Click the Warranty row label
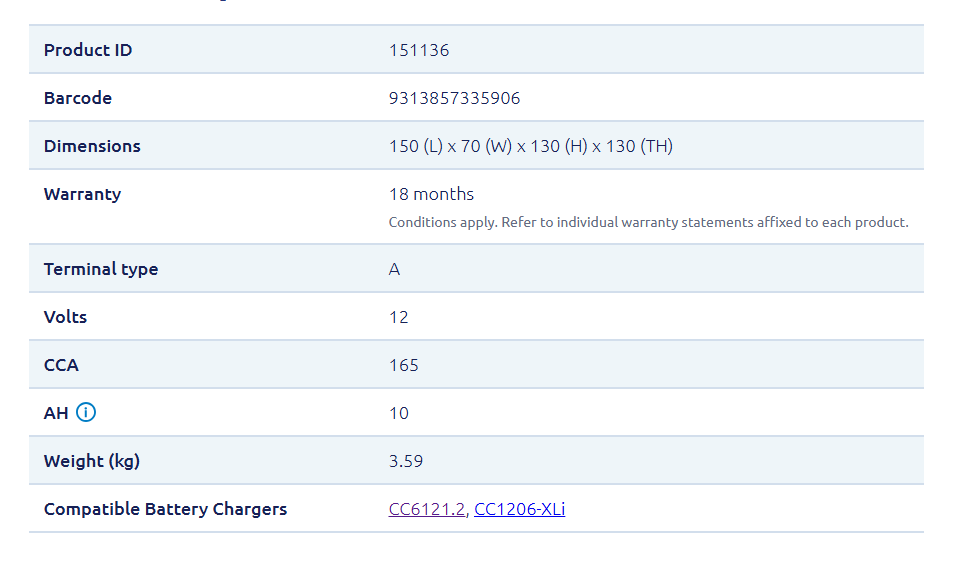This screenshot has height=579, width=966. [x=82, y=194]
